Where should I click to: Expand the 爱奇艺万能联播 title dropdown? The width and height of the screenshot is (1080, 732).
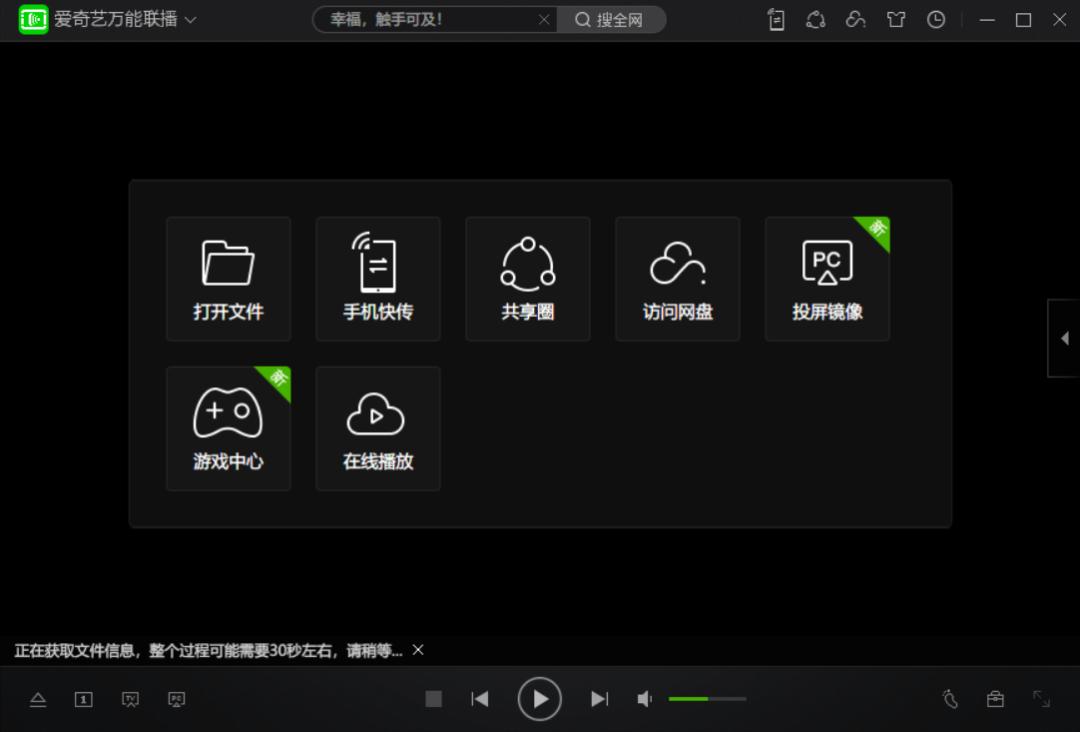[x=191, y=19]
